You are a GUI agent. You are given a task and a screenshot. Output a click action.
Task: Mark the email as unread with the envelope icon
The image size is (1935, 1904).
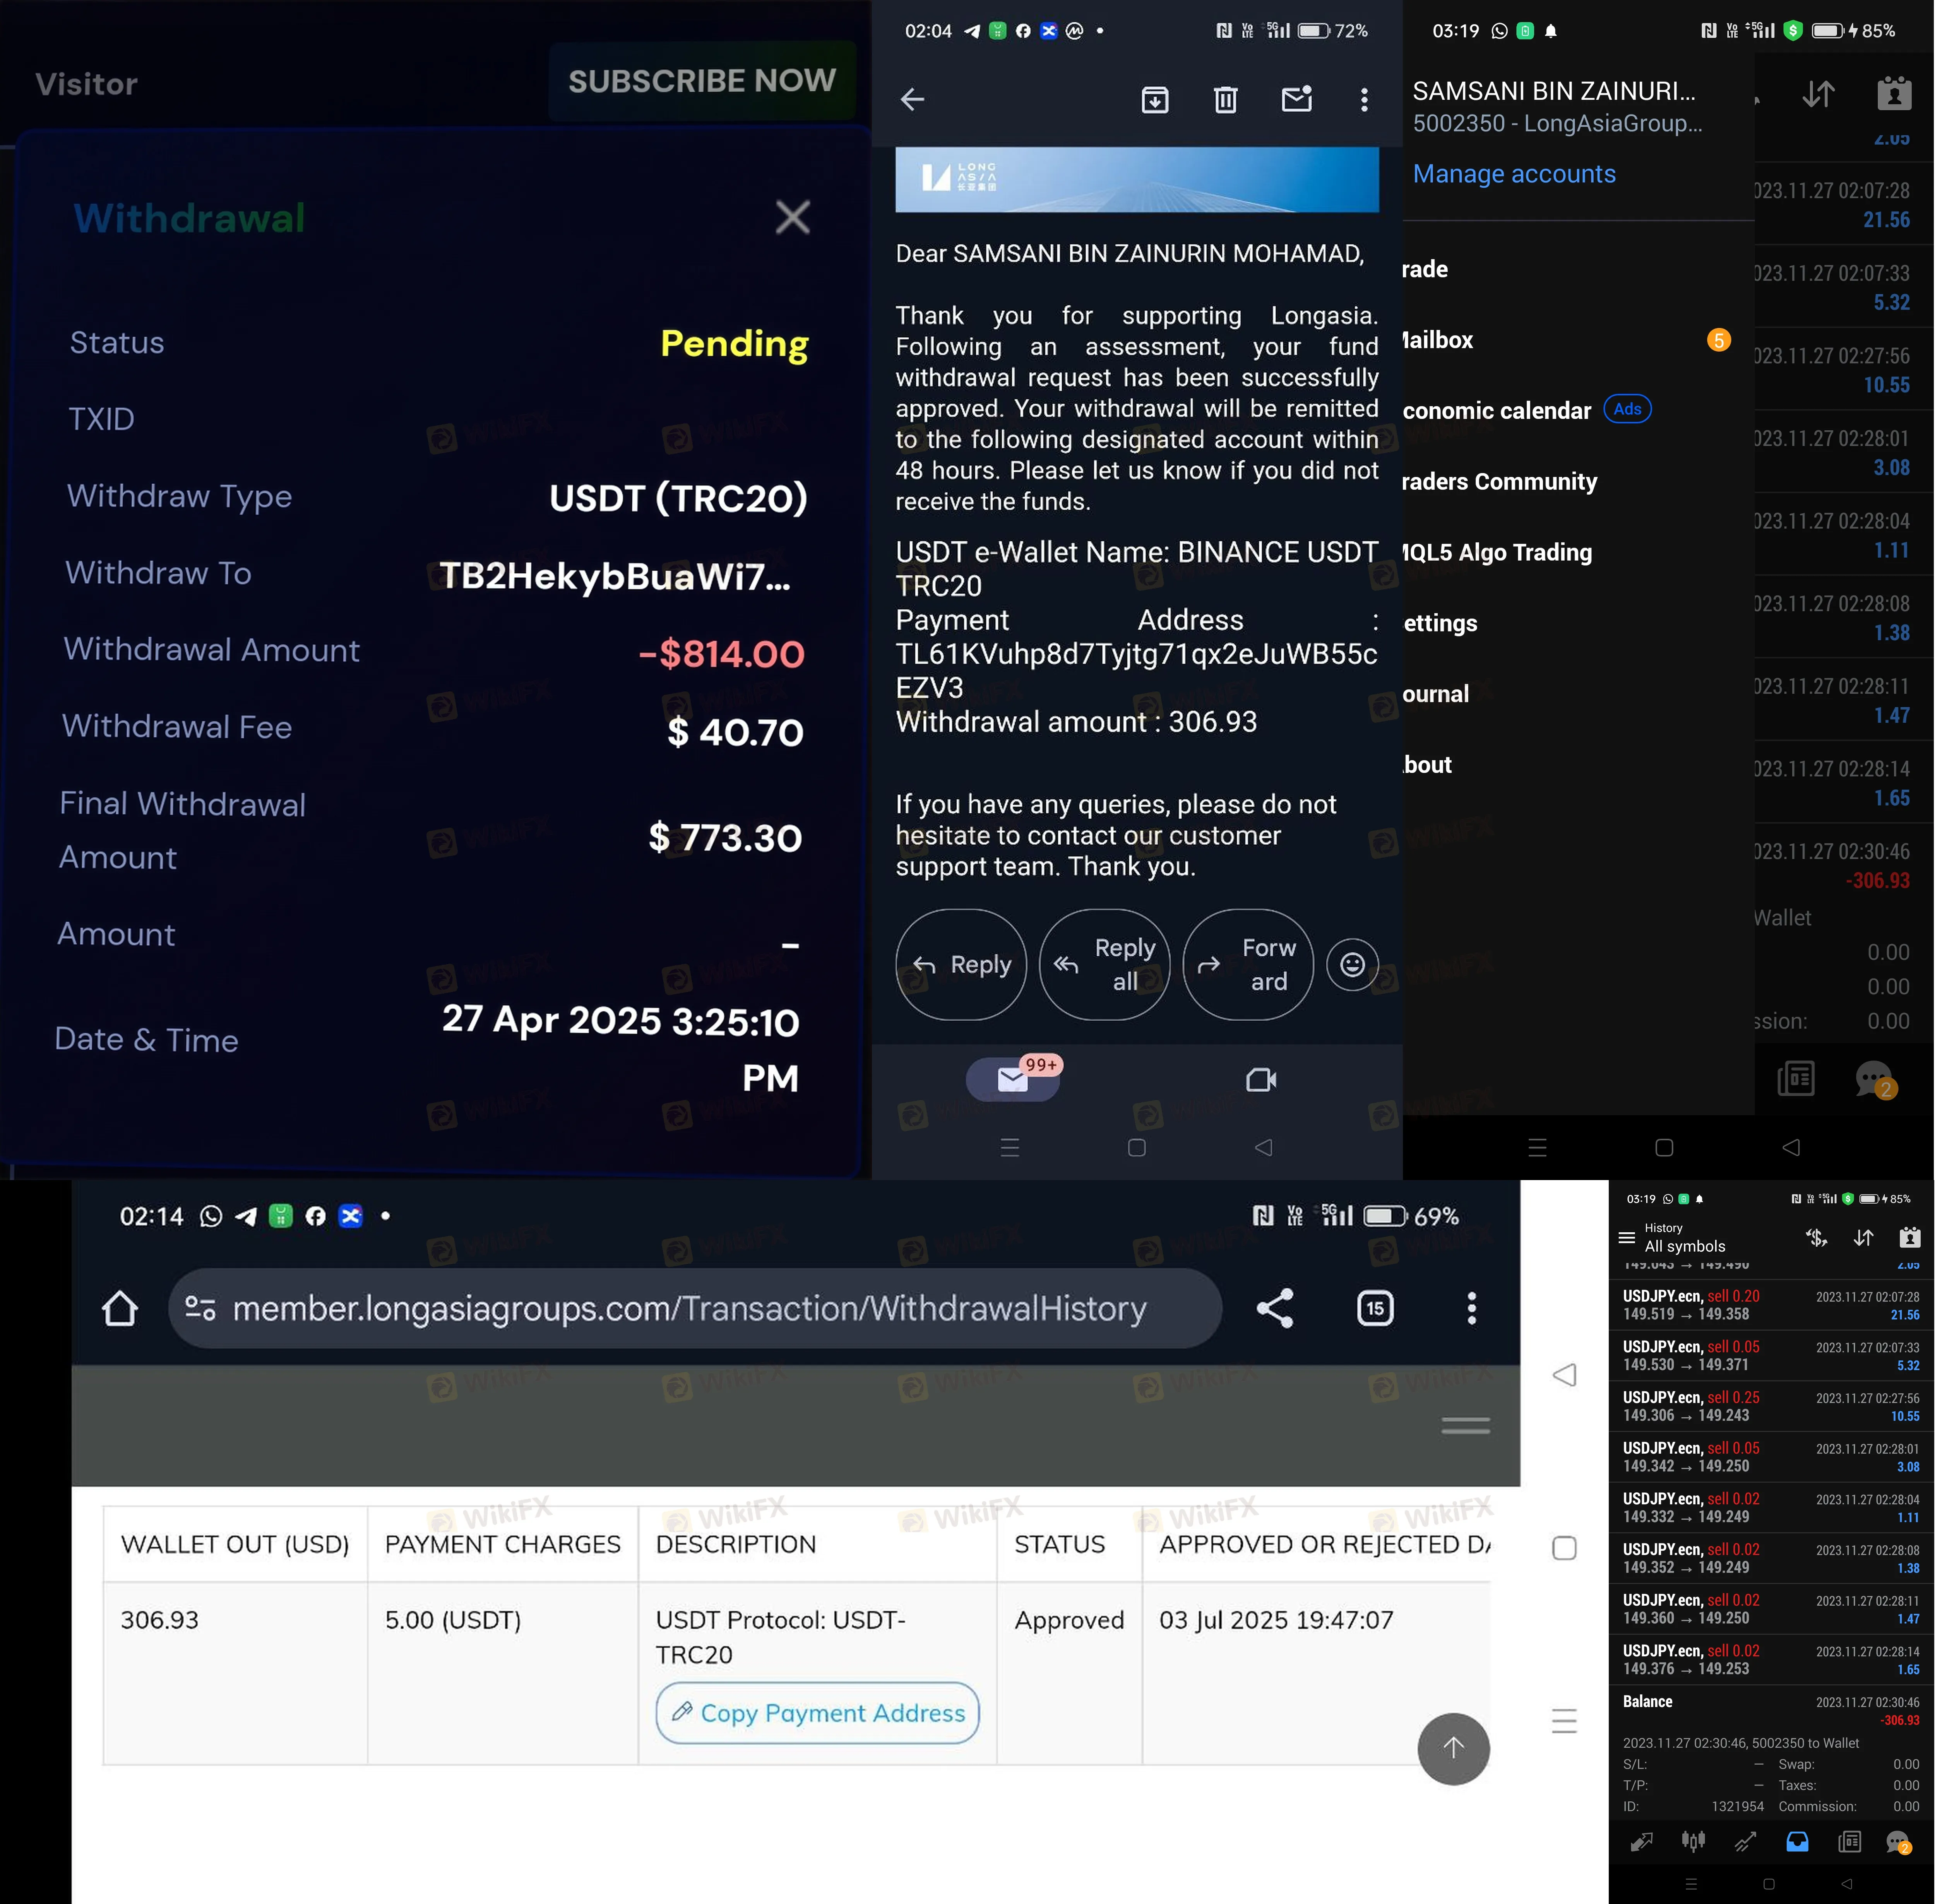click(x=1296, y=99)
